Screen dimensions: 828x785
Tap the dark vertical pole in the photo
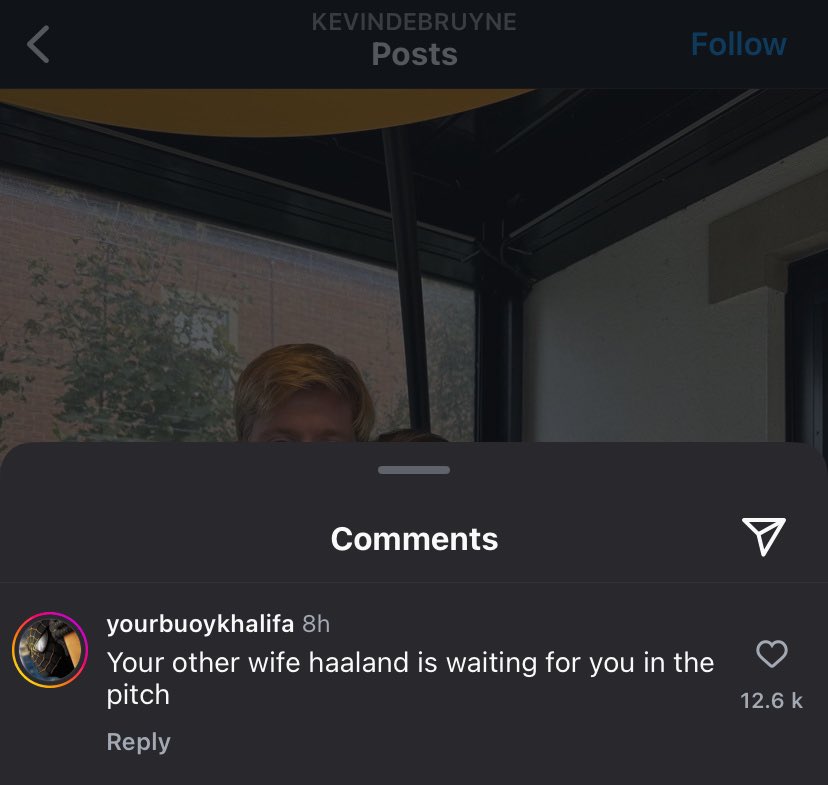coord(406,275)
